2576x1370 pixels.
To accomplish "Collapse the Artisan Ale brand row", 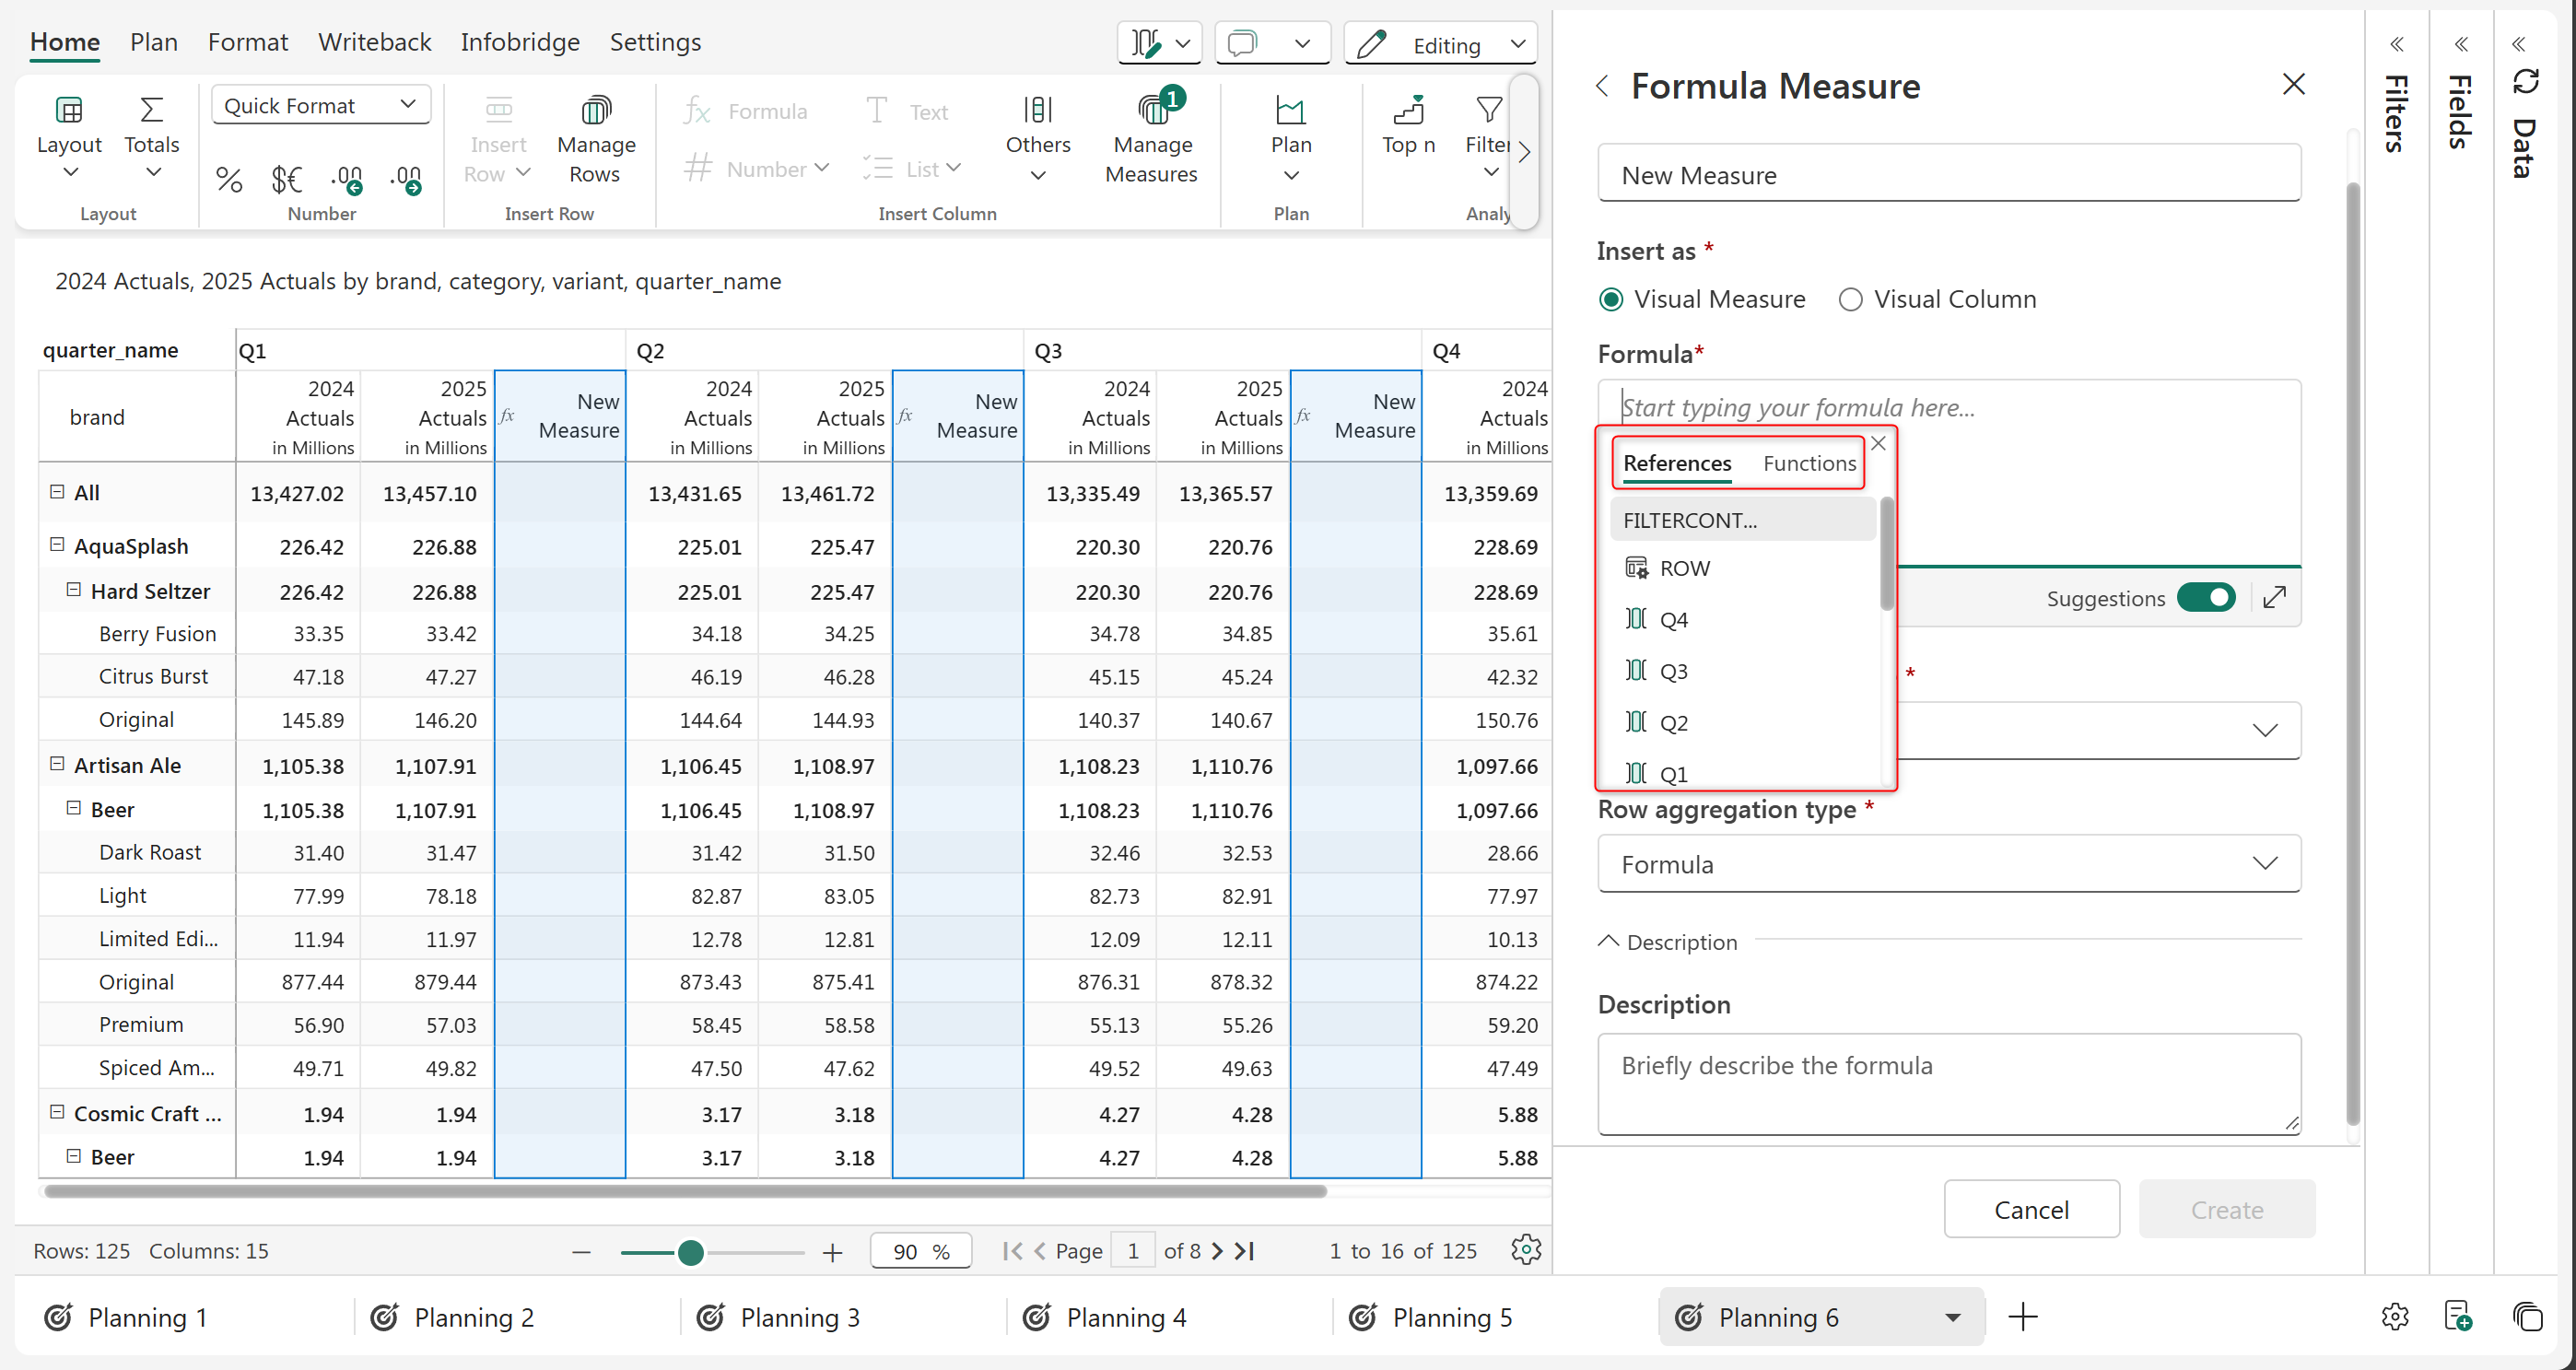I will (57, 765).
